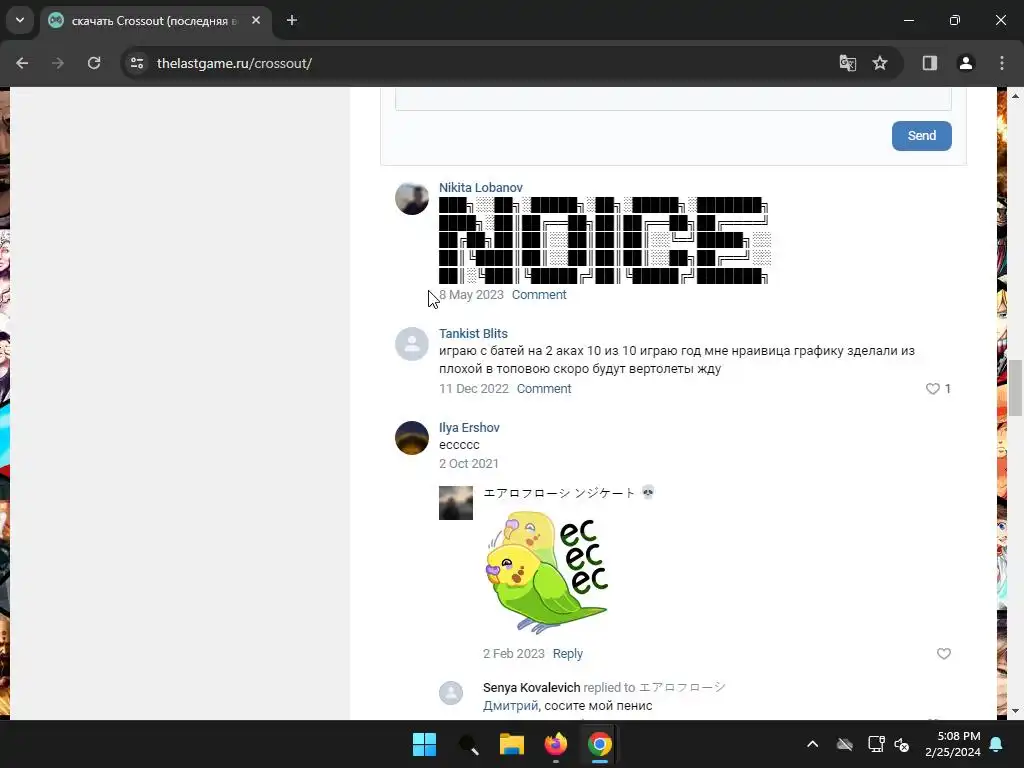Open Ilya Ershov's profile
The width and height of the screenshot is (1024, 768).
(469, 428)
